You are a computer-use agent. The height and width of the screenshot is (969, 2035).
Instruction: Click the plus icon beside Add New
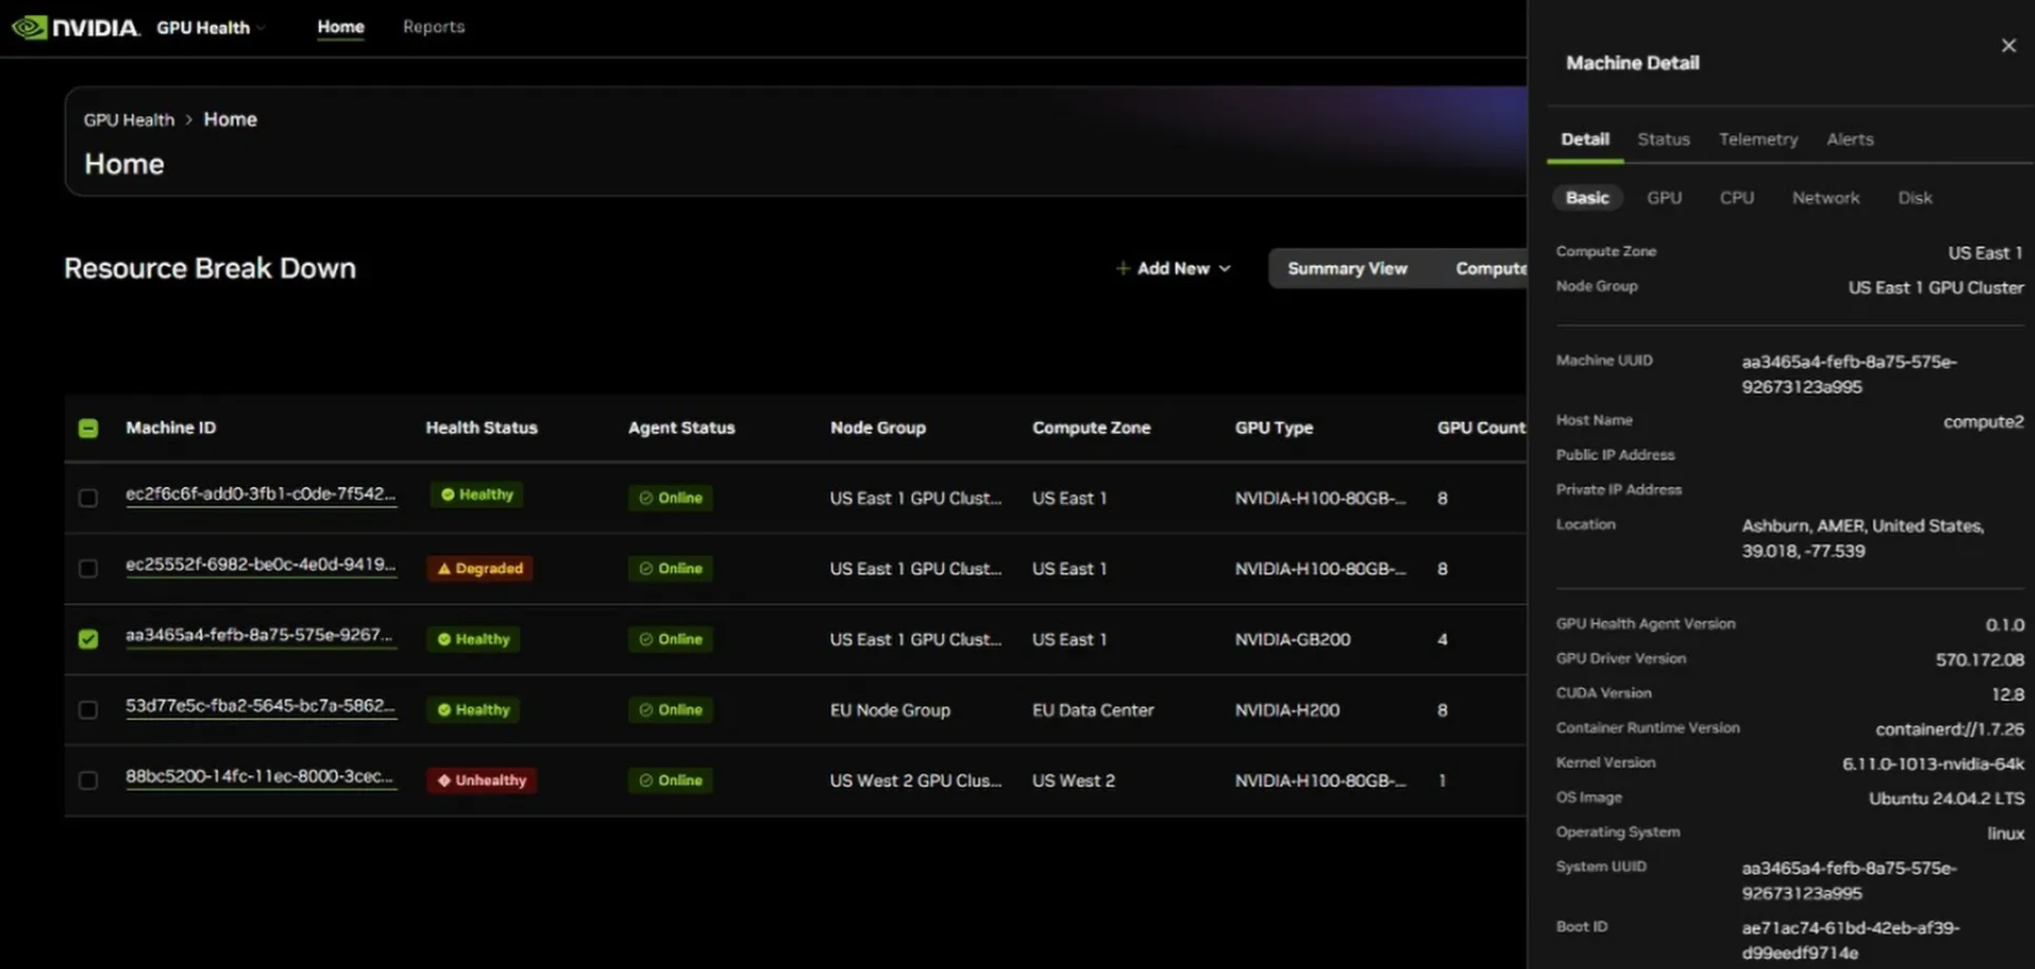(x=1122, y=268)
